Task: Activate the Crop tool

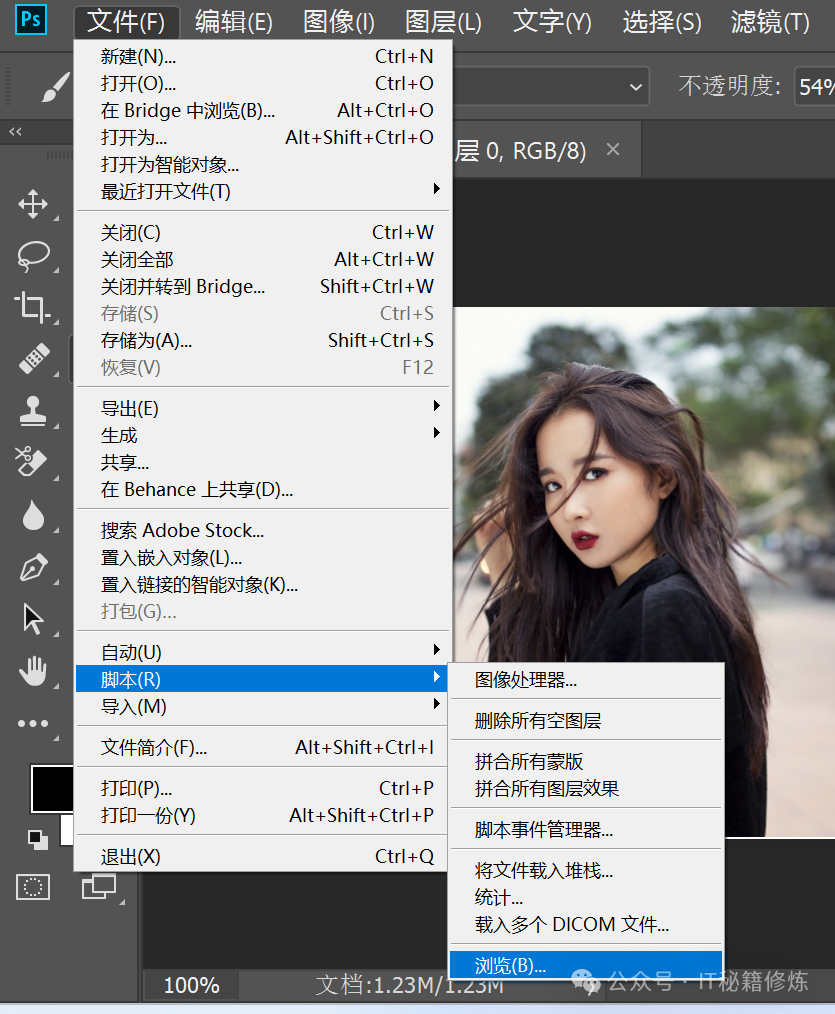Action: pyautogui.click(x=33, y=309)
